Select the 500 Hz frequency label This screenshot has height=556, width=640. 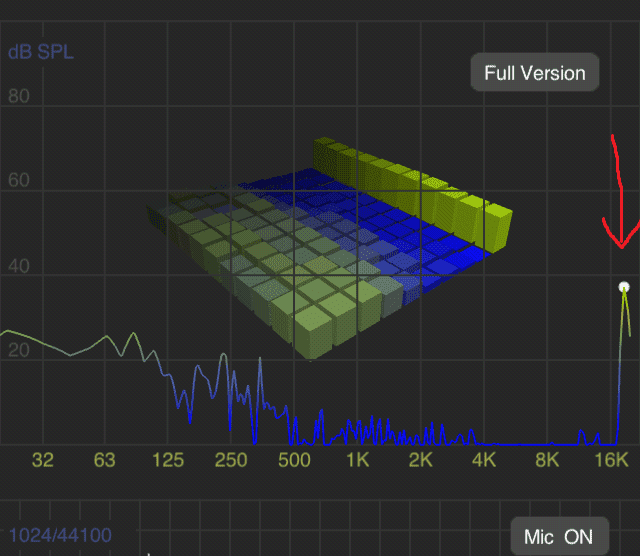click(294, 460)
